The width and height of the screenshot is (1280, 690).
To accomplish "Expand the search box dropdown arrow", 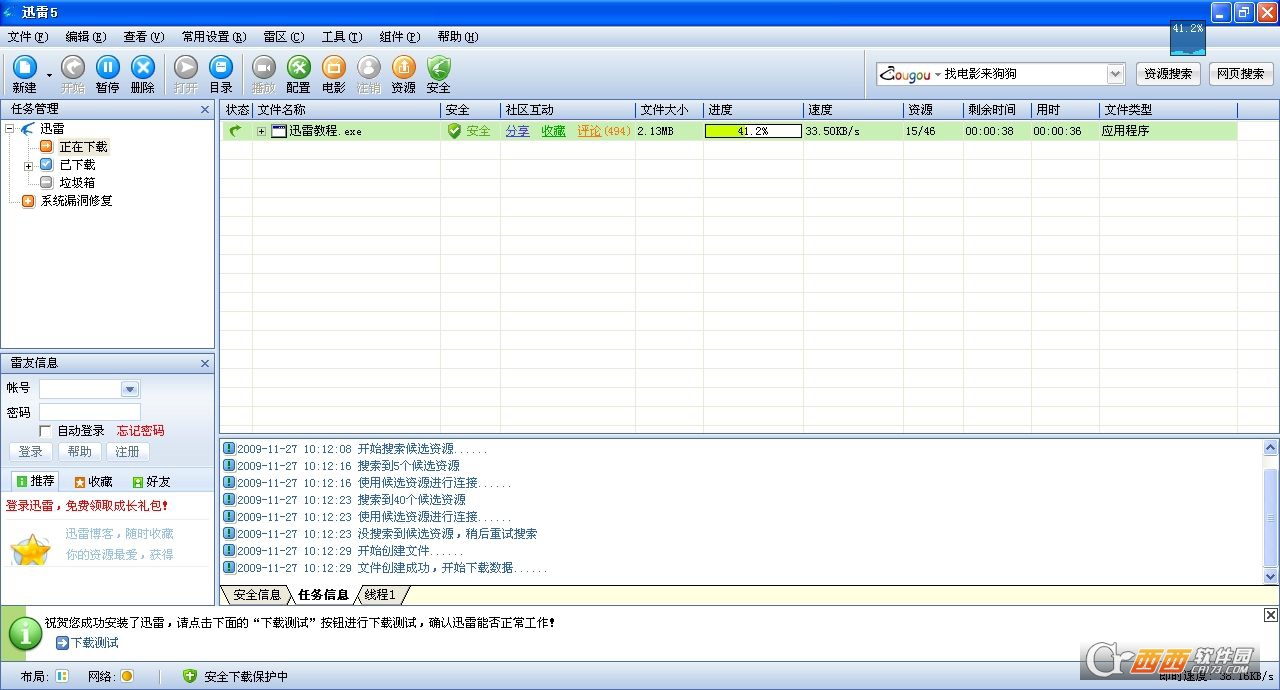I will tap(1116, 74).
